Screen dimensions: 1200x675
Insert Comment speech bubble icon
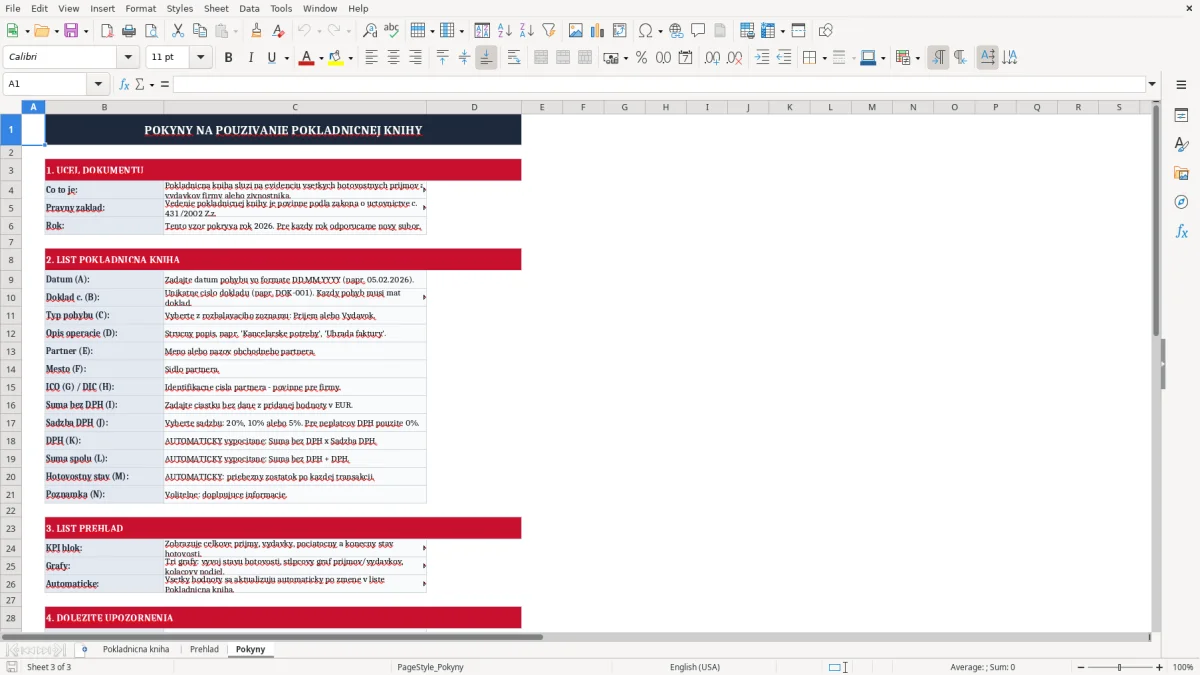point(698,31)
